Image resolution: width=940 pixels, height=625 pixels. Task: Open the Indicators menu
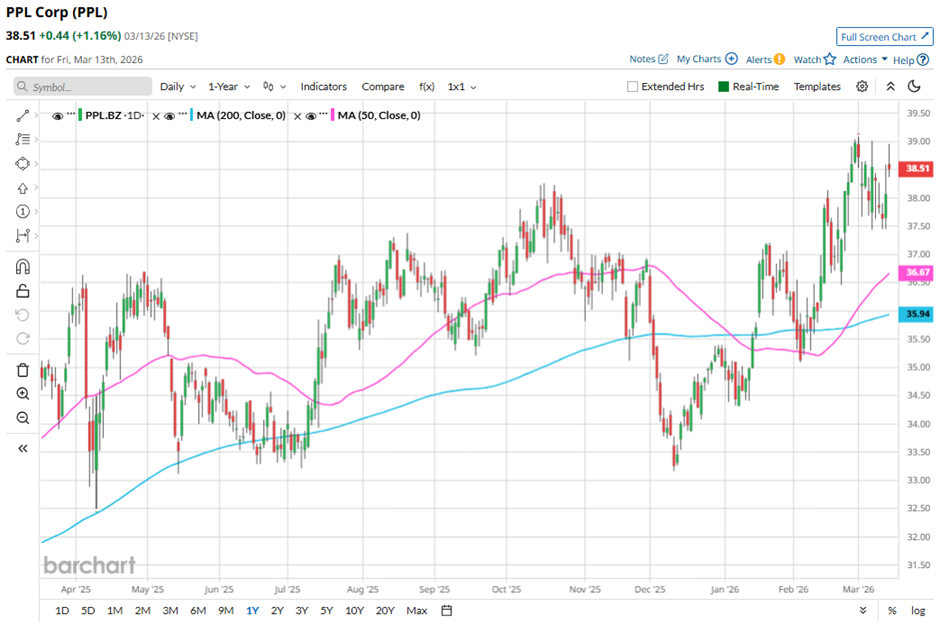[x=324, y=87]
